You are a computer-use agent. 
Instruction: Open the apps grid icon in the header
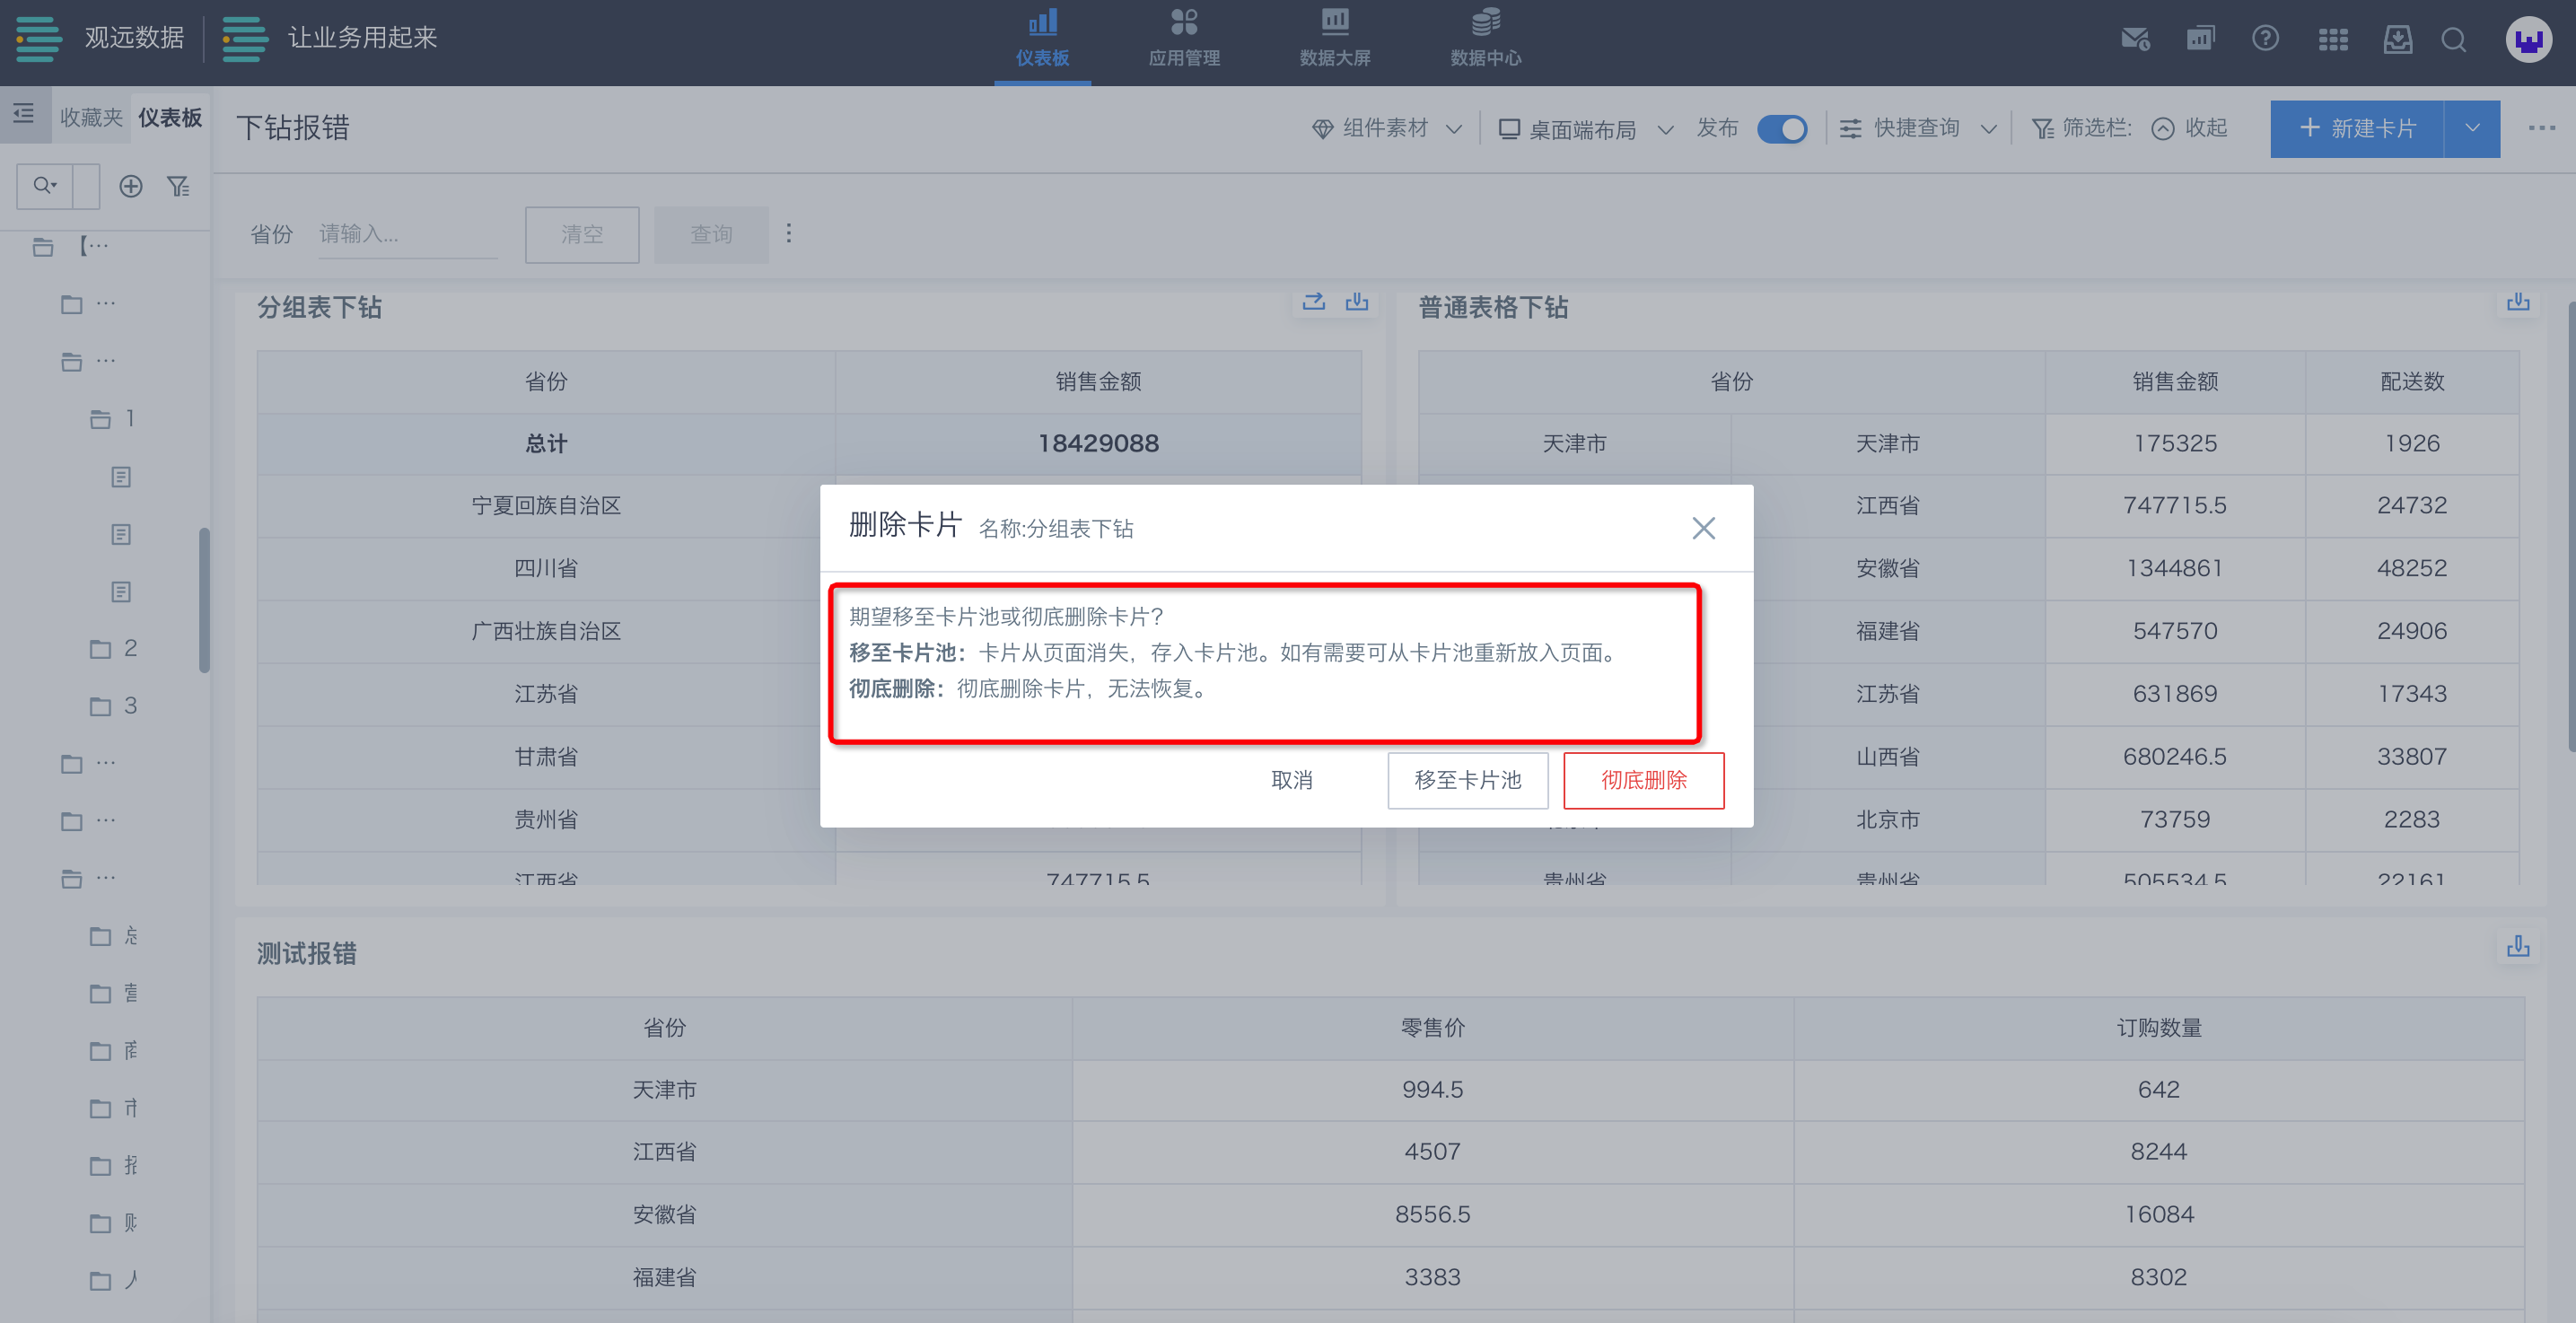tap(2333, 40)
